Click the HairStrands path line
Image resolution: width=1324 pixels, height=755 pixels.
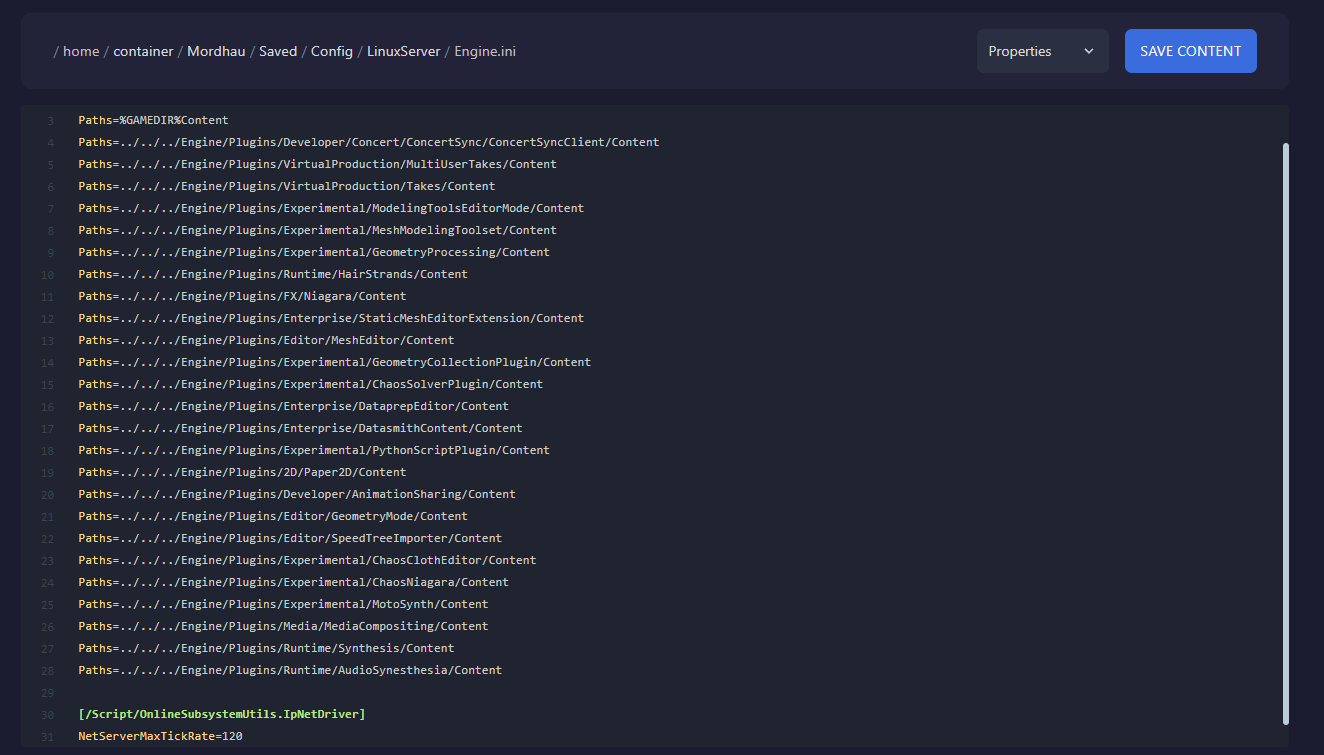(273, 274)
